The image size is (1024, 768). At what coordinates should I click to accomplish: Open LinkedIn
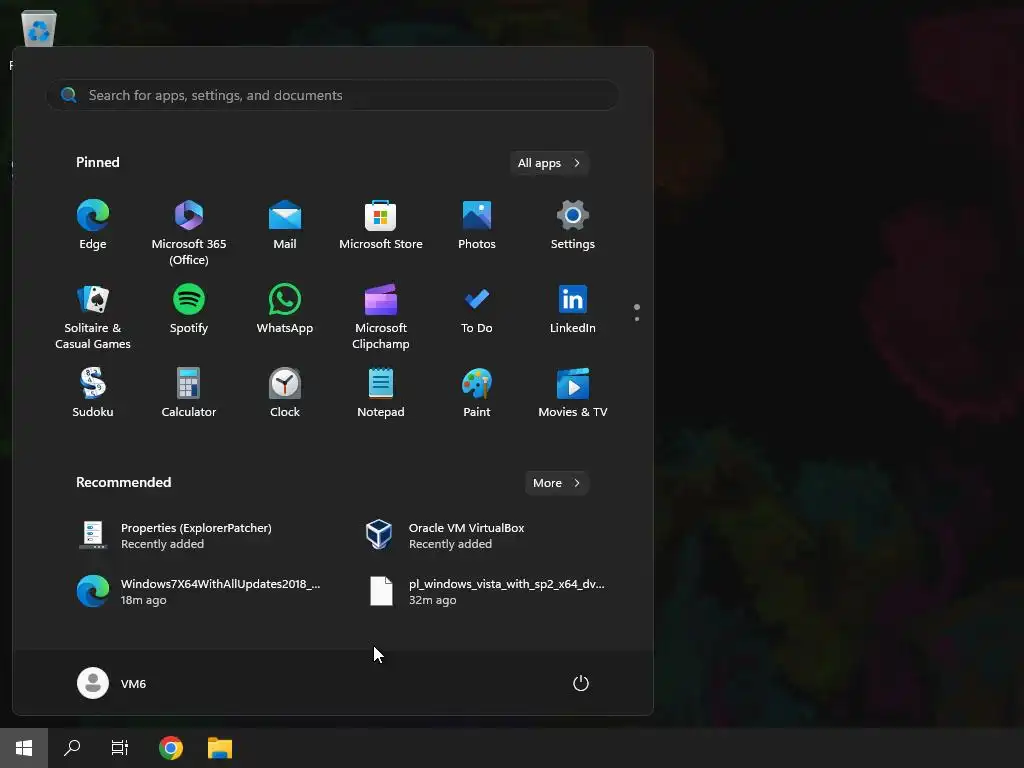coord(573,310)
